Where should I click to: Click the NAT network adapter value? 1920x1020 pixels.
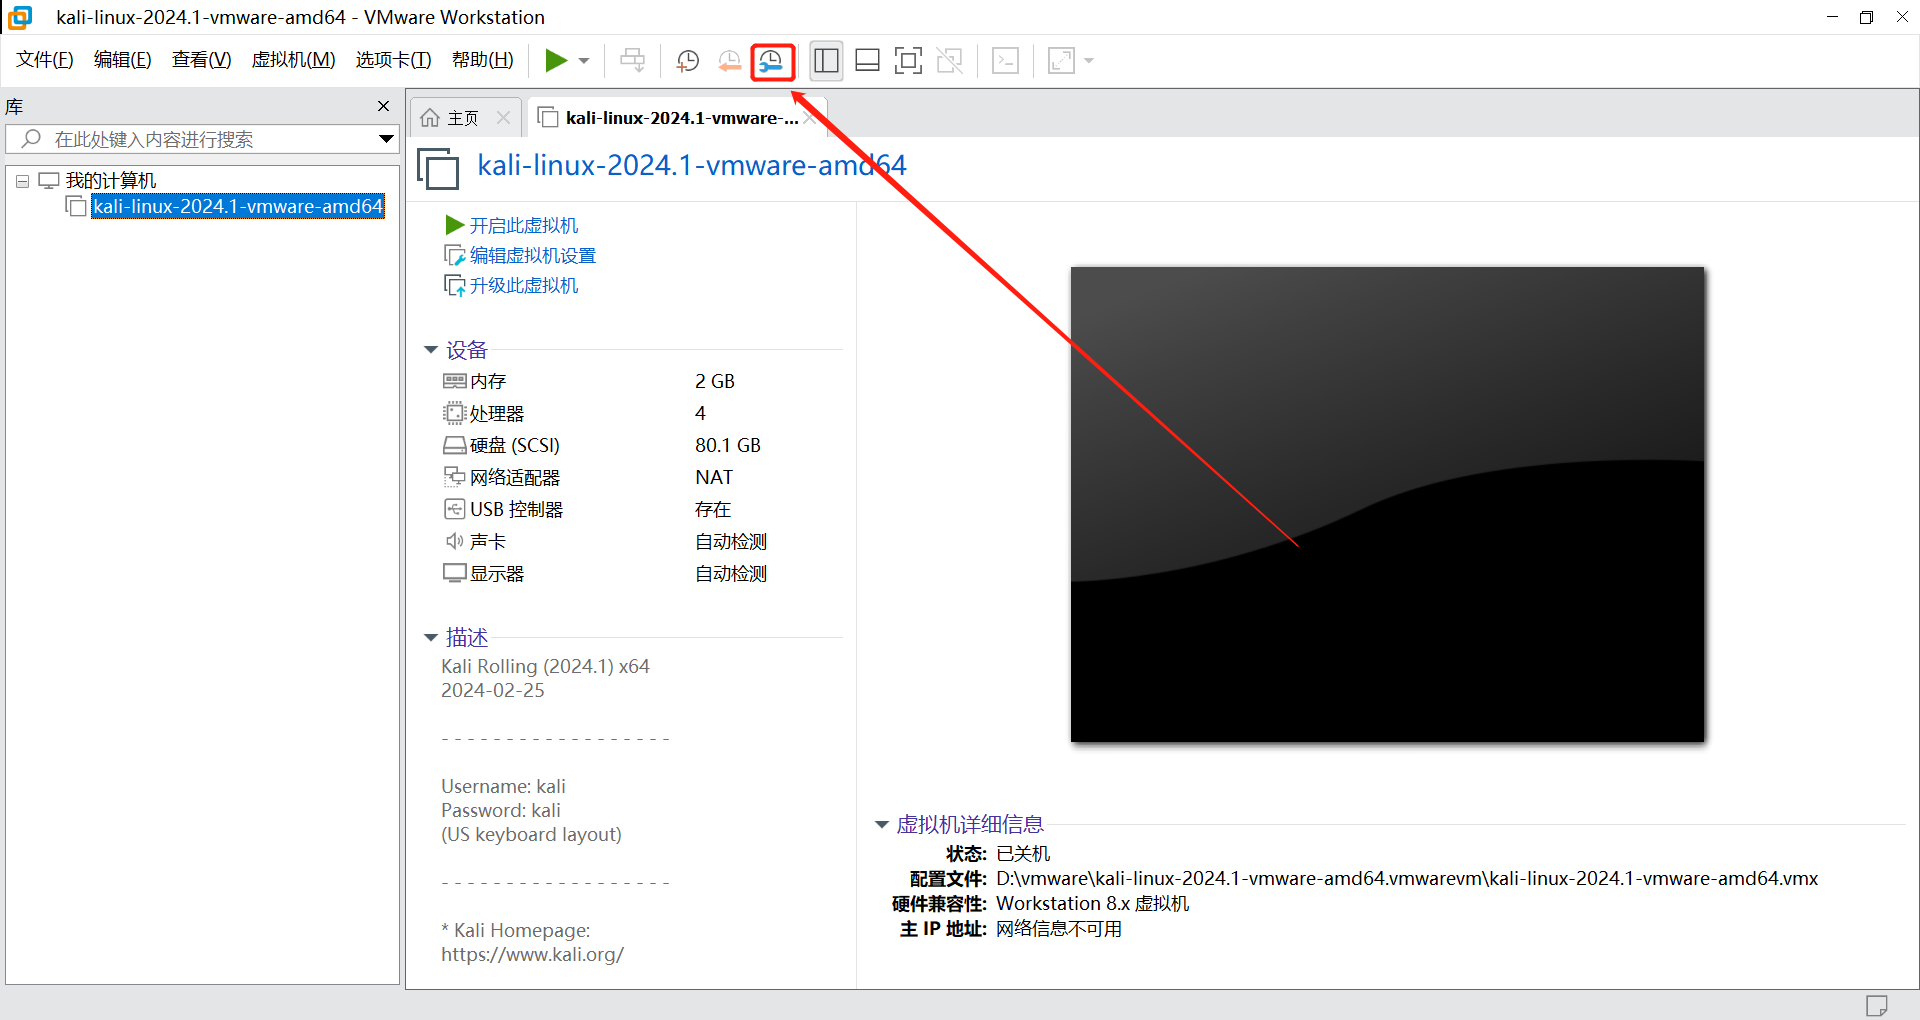coord(714,477)
